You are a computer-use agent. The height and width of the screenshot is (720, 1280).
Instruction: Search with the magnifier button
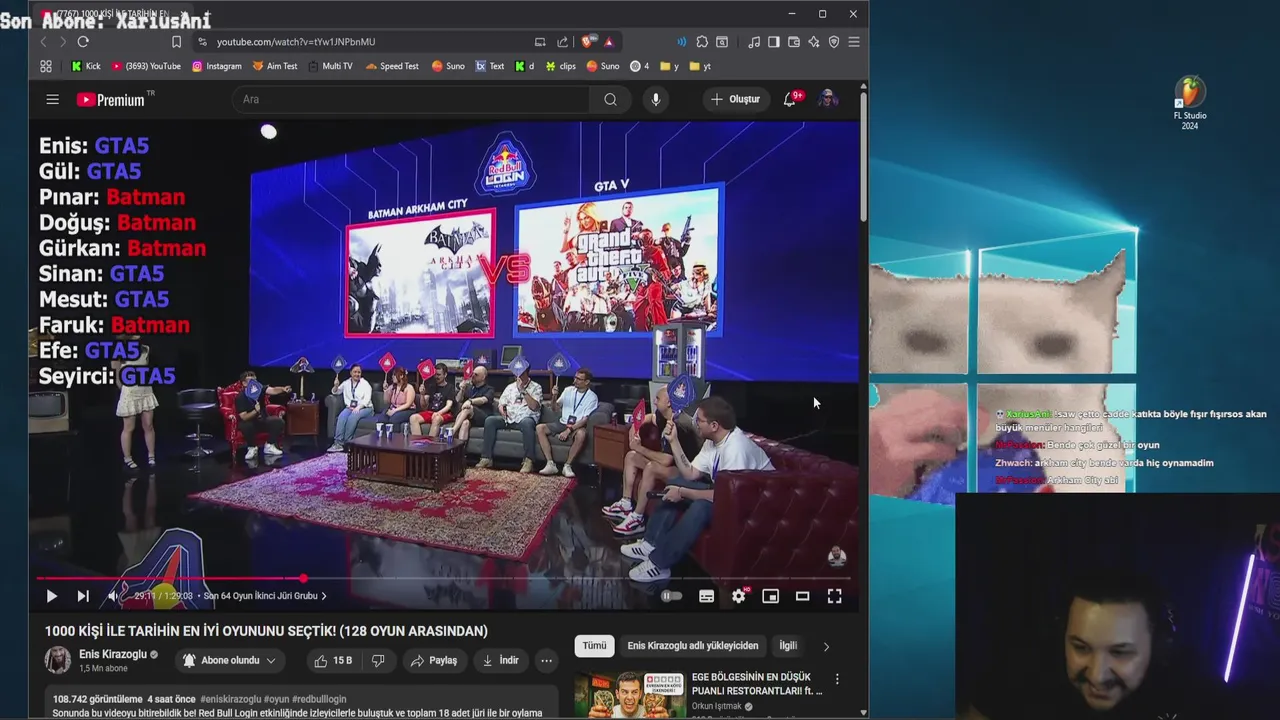[x=610, y=99]
